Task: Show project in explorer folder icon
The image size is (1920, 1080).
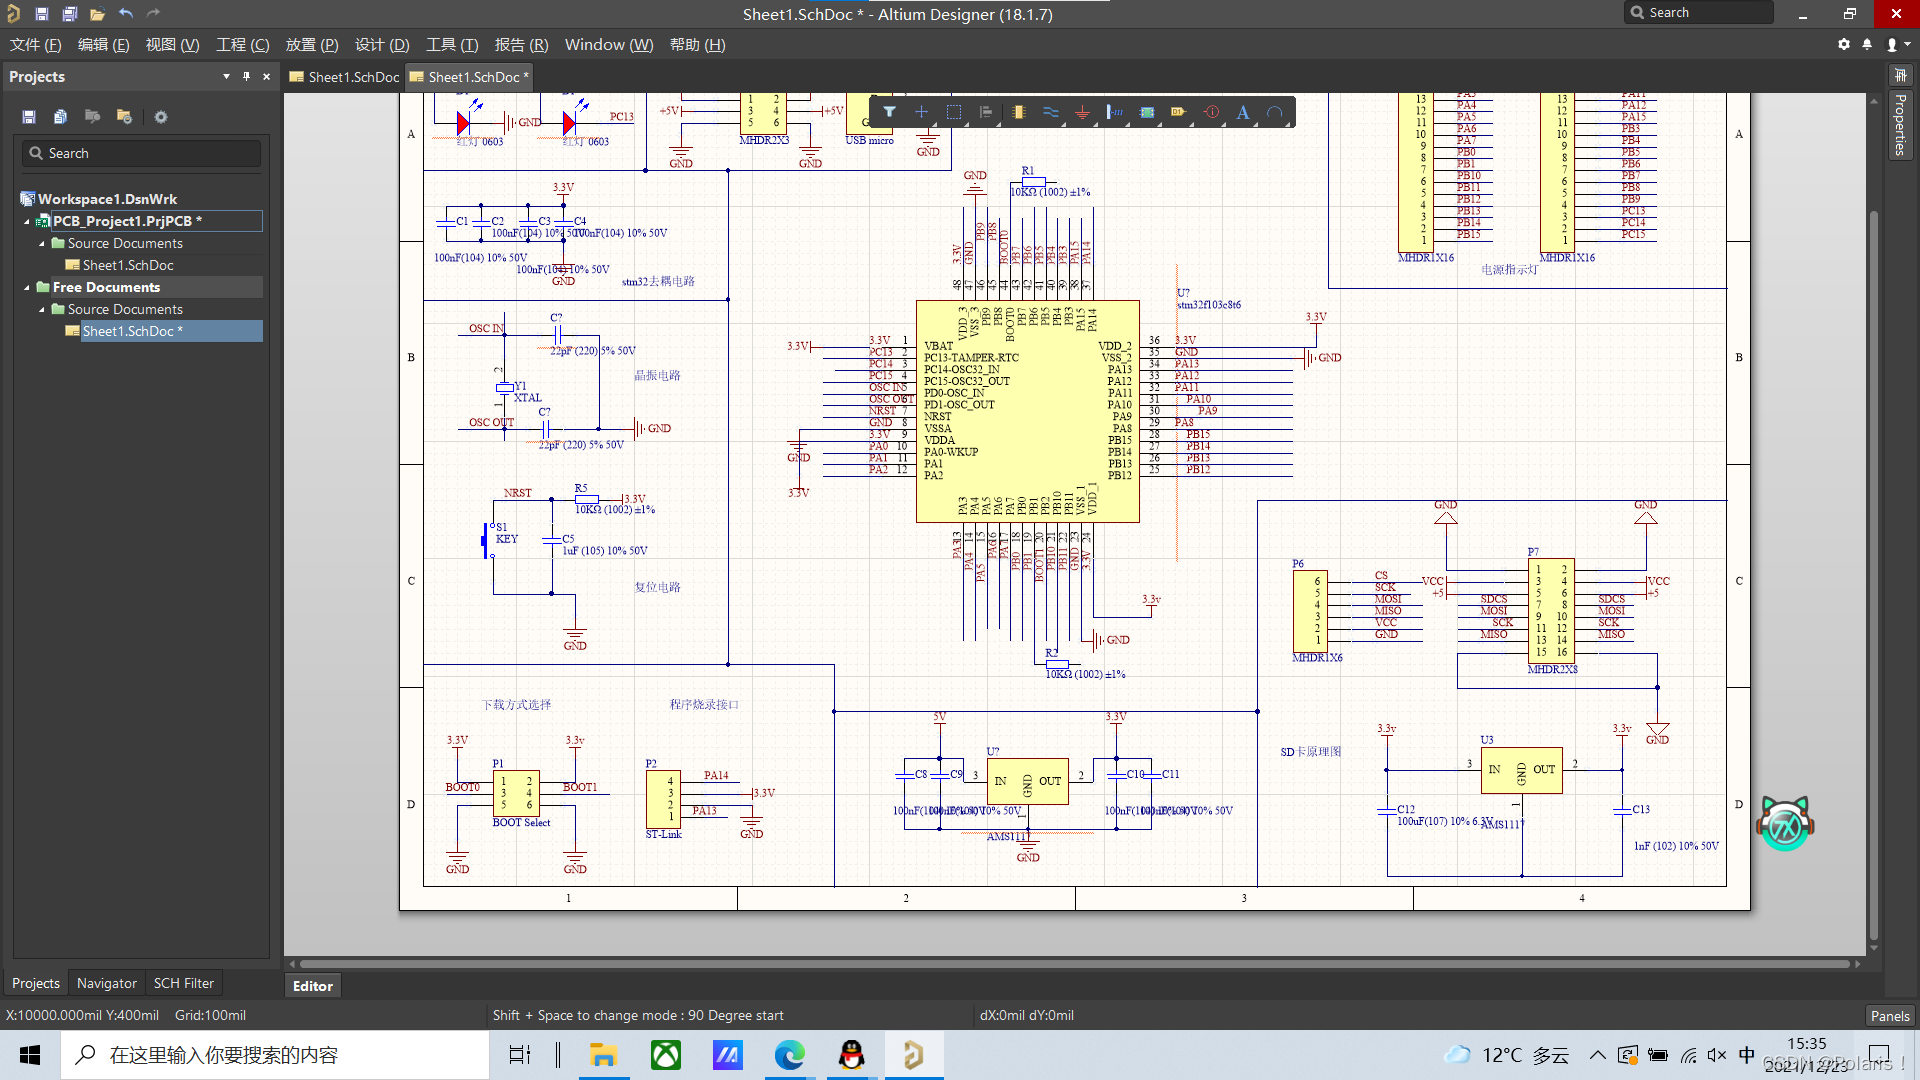Action: pos(92,117)
